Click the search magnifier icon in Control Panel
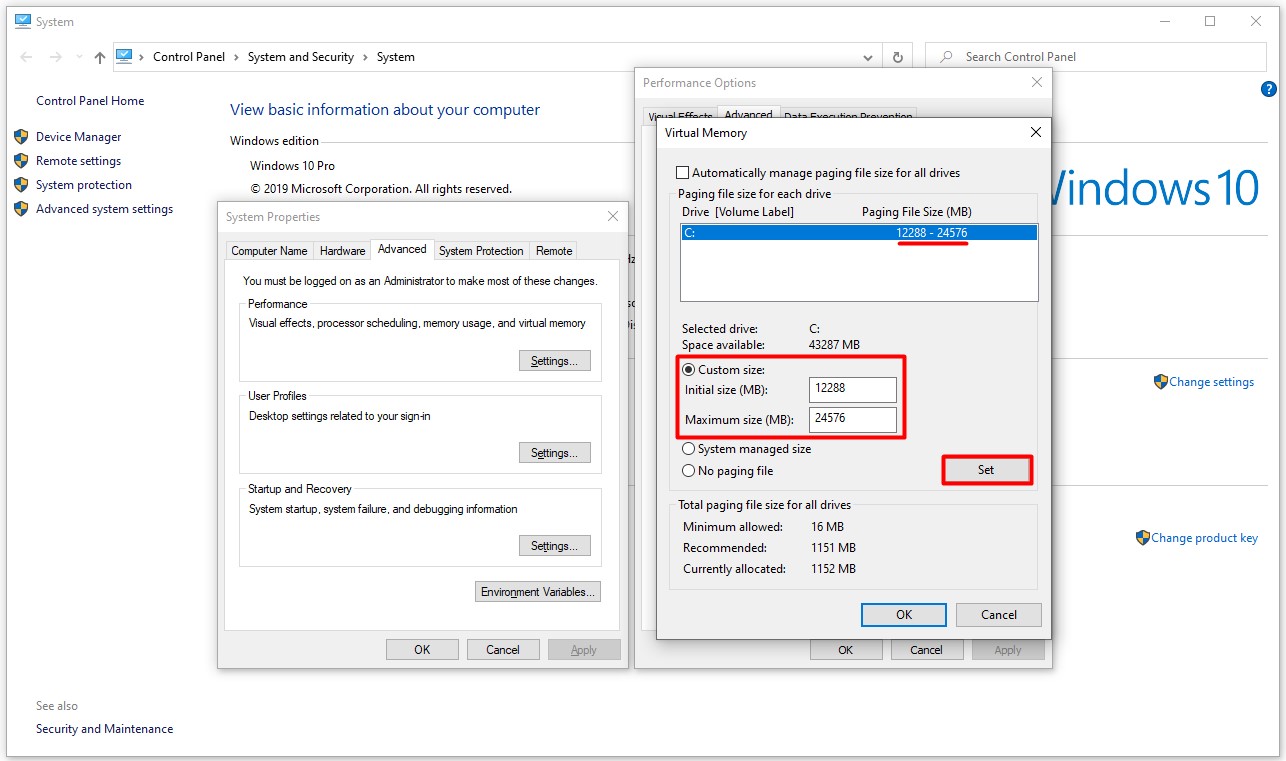 pyautogui.click(x=946, y=58)
